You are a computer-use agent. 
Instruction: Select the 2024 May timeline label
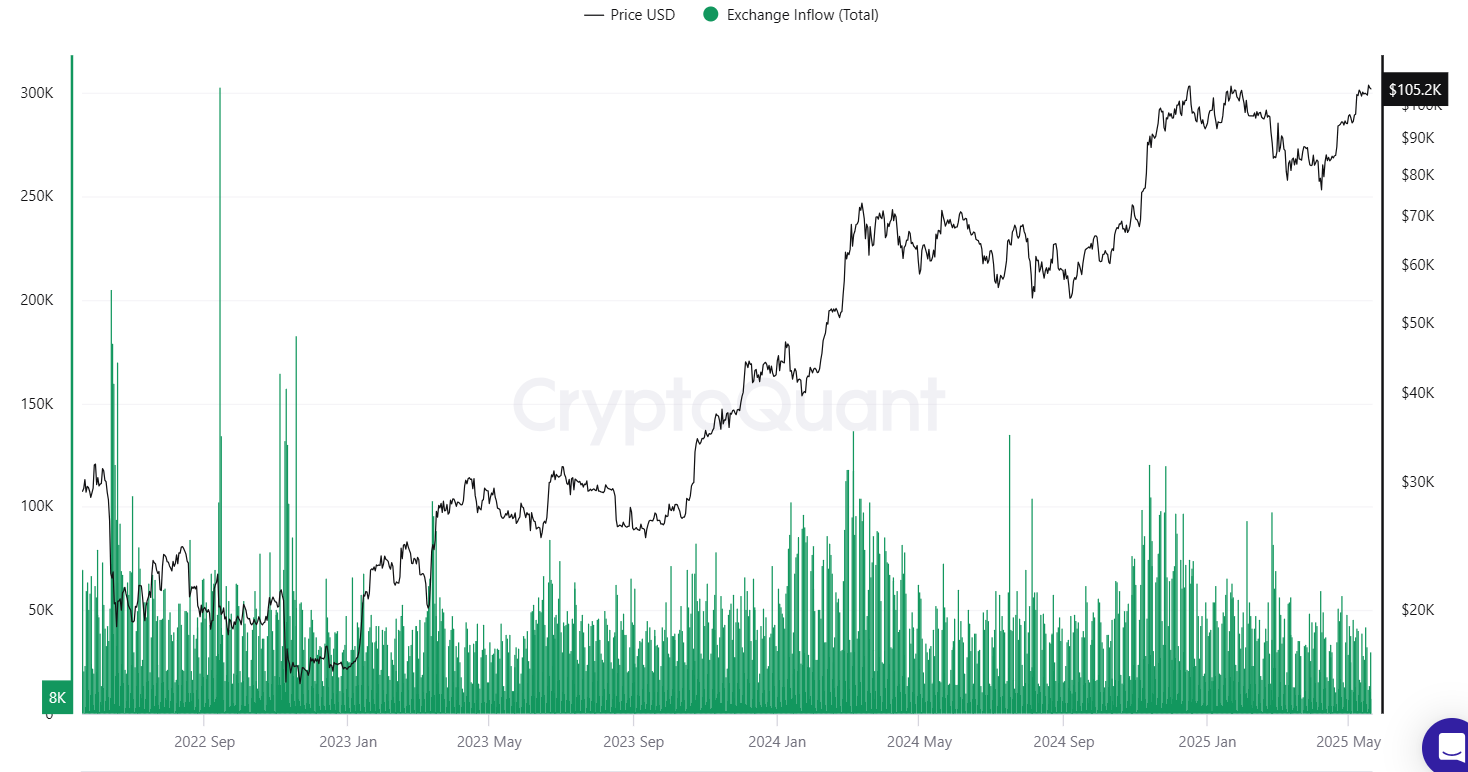919,742
